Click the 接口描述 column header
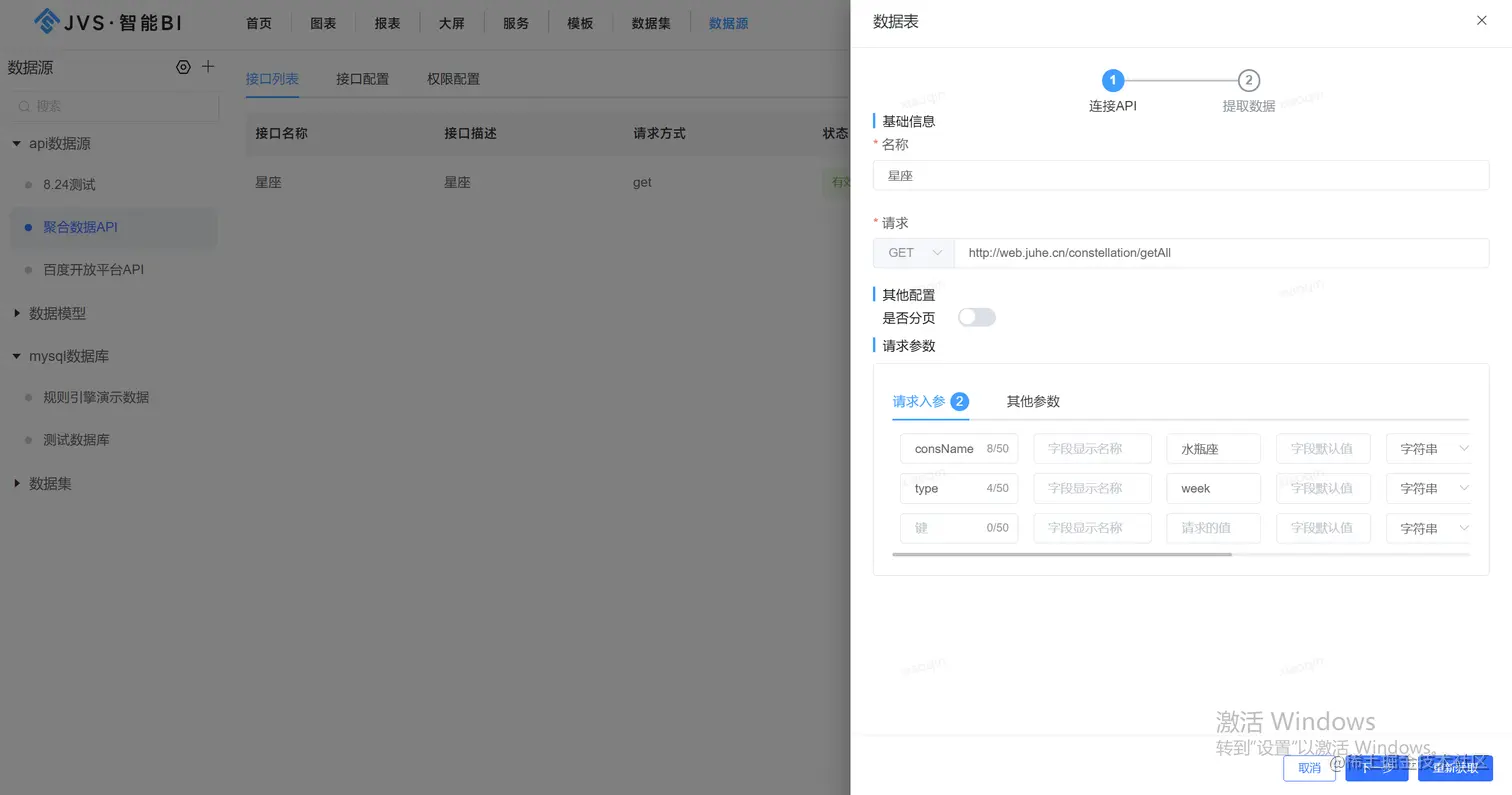The width and height of the screenshot is (1512, 795). click(x=470, y=133)
